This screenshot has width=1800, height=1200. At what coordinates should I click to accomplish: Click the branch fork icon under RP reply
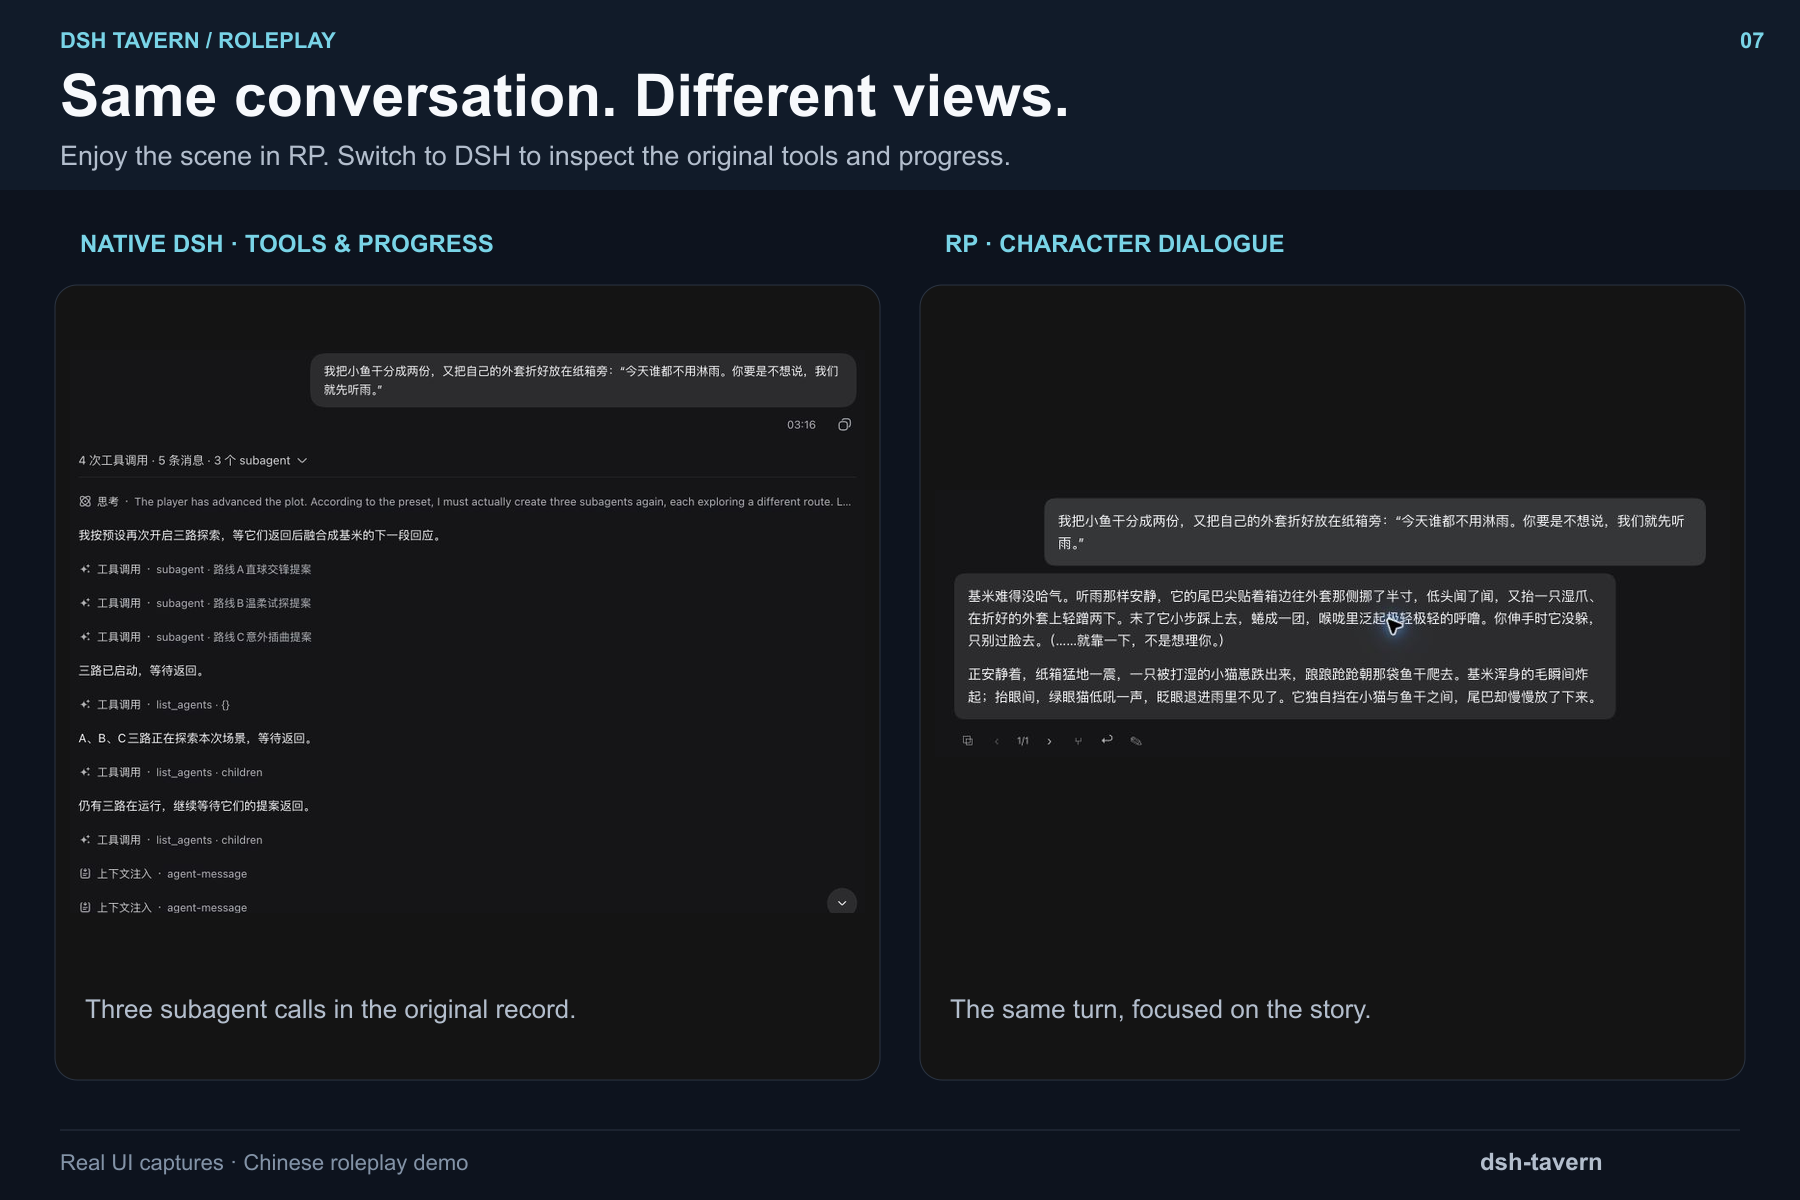tap(1078, 741)
